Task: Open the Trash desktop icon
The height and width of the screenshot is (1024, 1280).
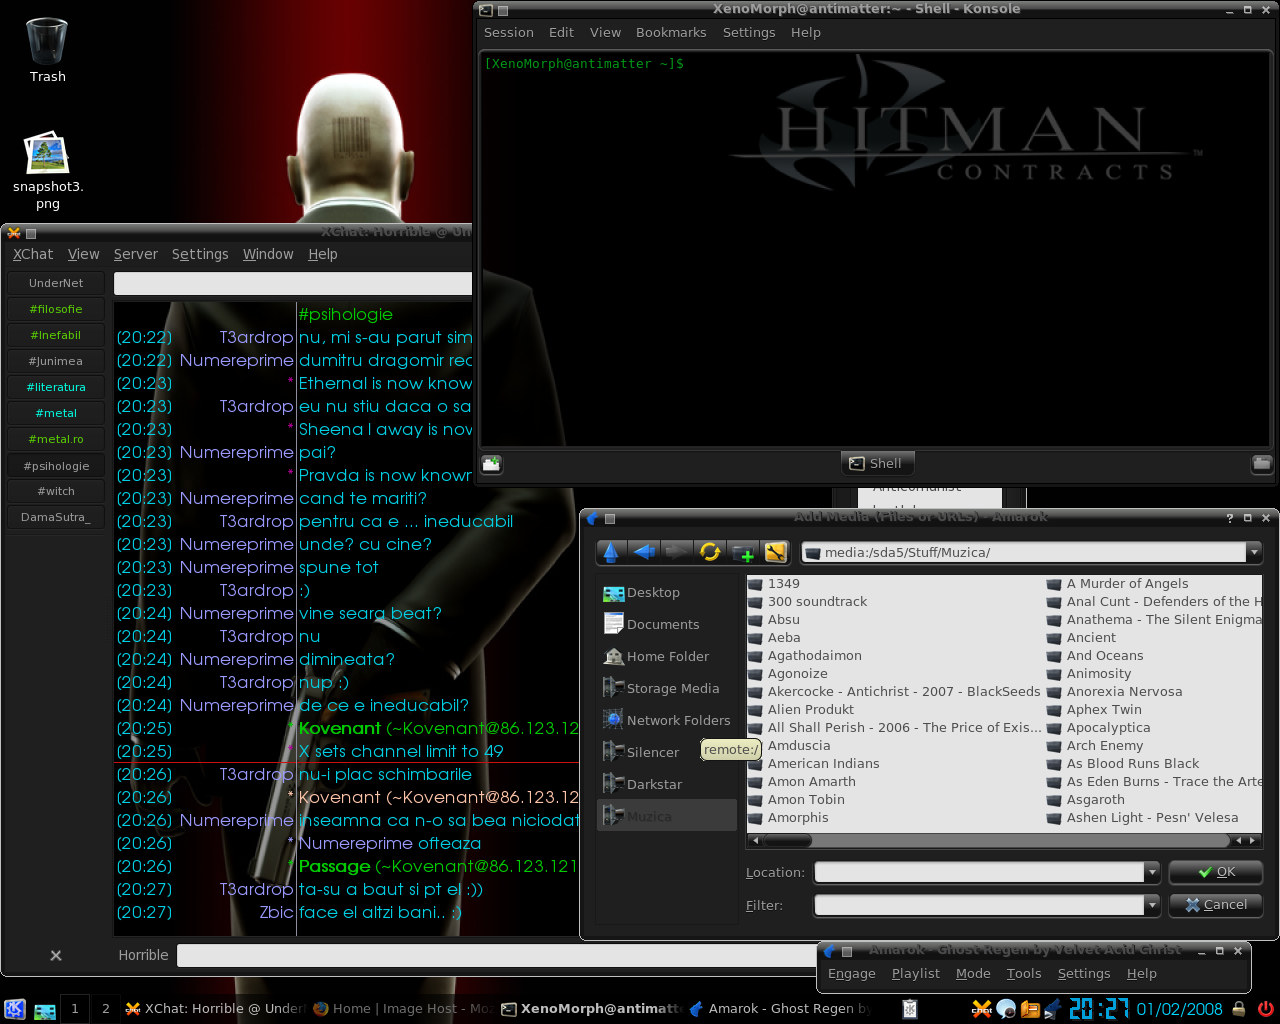Action: [x=47, y=50]
